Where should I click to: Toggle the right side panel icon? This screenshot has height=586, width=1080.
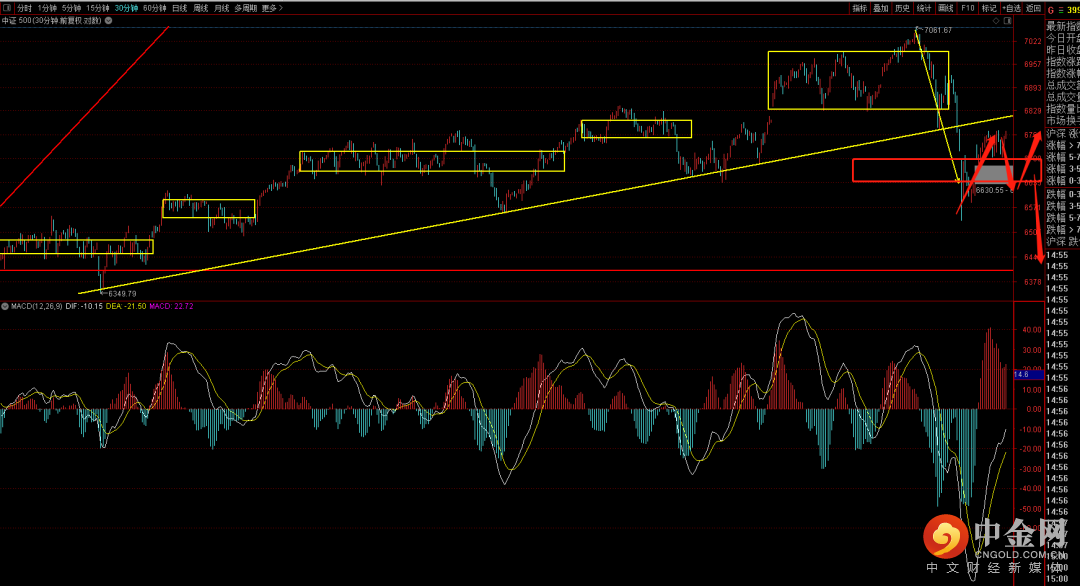click(x=1007, y=21)
